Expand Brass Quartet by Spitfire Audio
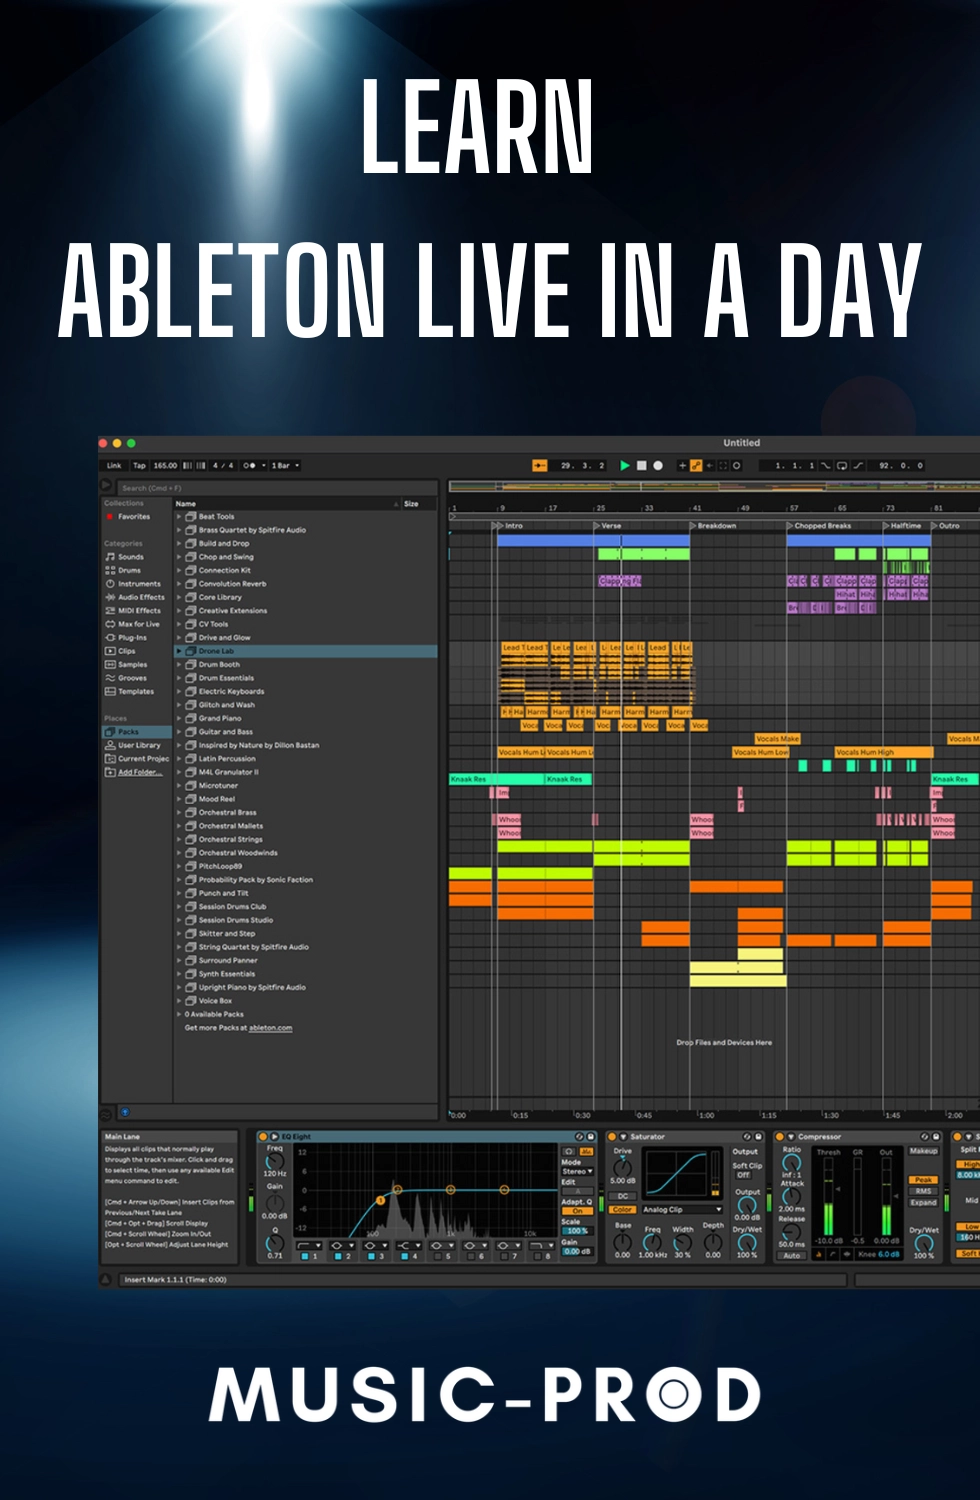This screenshot has width=980, height=1500. (180, 530)
